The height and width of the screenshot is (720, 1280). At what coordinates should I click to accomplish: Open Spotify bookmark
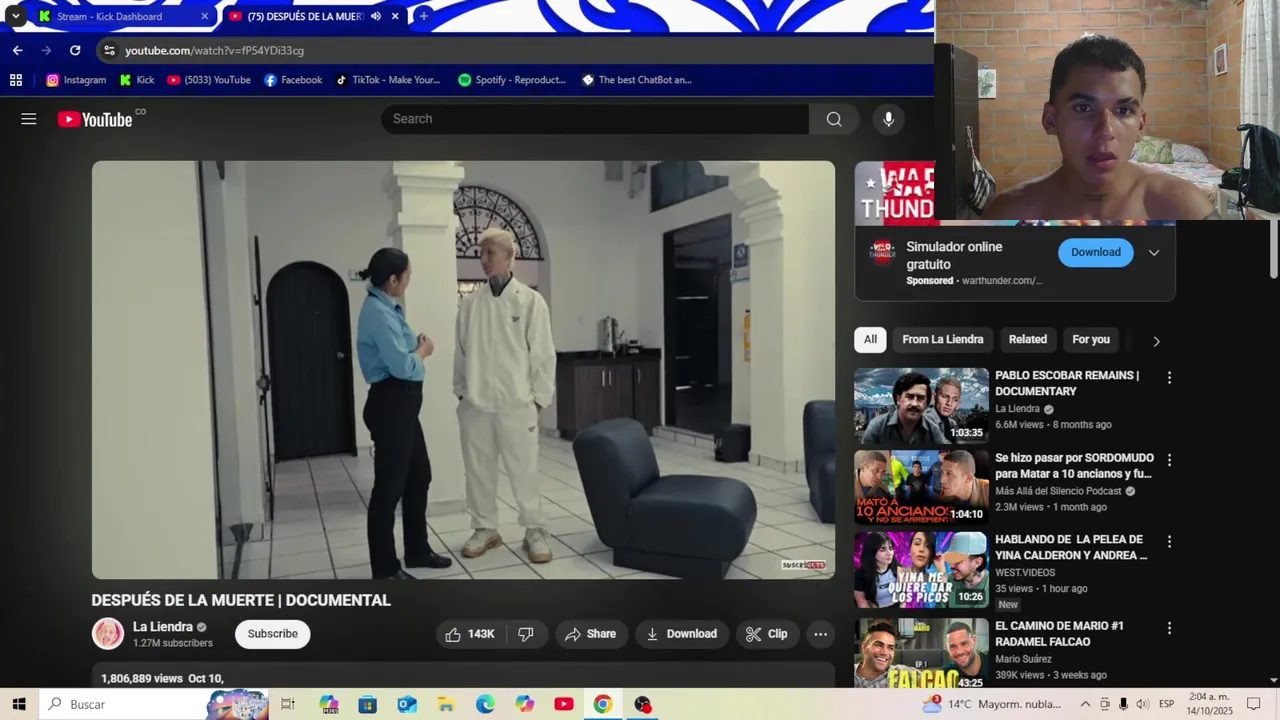tap(512, 80)
